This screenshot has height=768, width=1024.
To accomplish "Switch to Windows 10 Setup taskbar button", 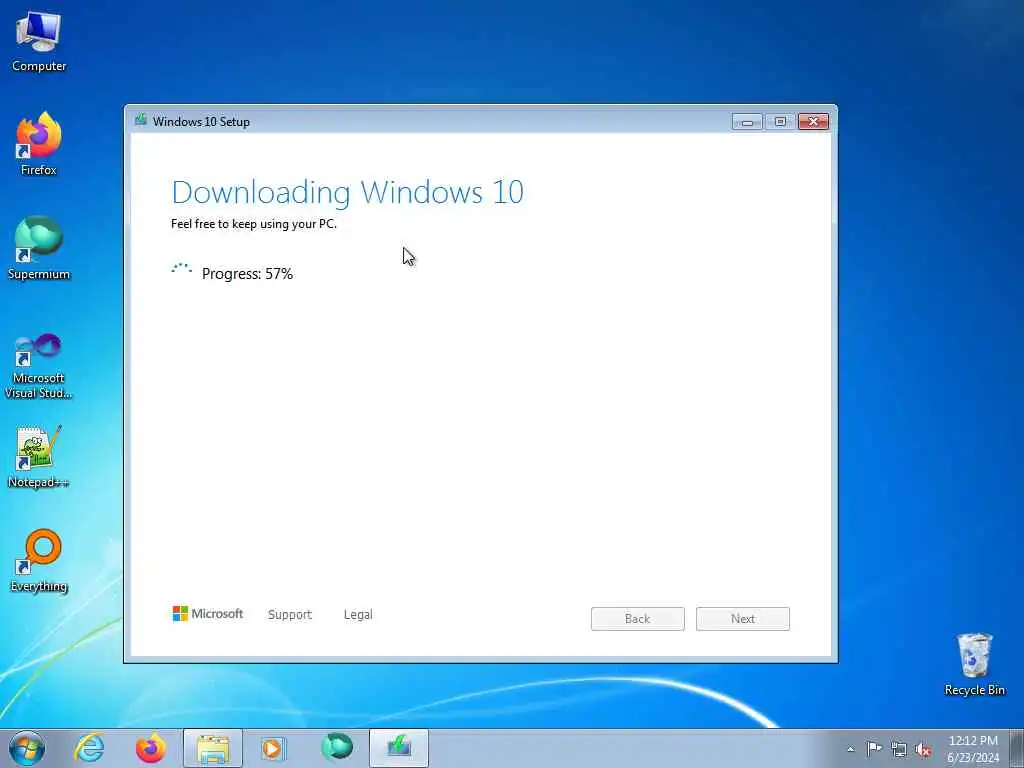I will pyautogui.click(x=399, y=748).
